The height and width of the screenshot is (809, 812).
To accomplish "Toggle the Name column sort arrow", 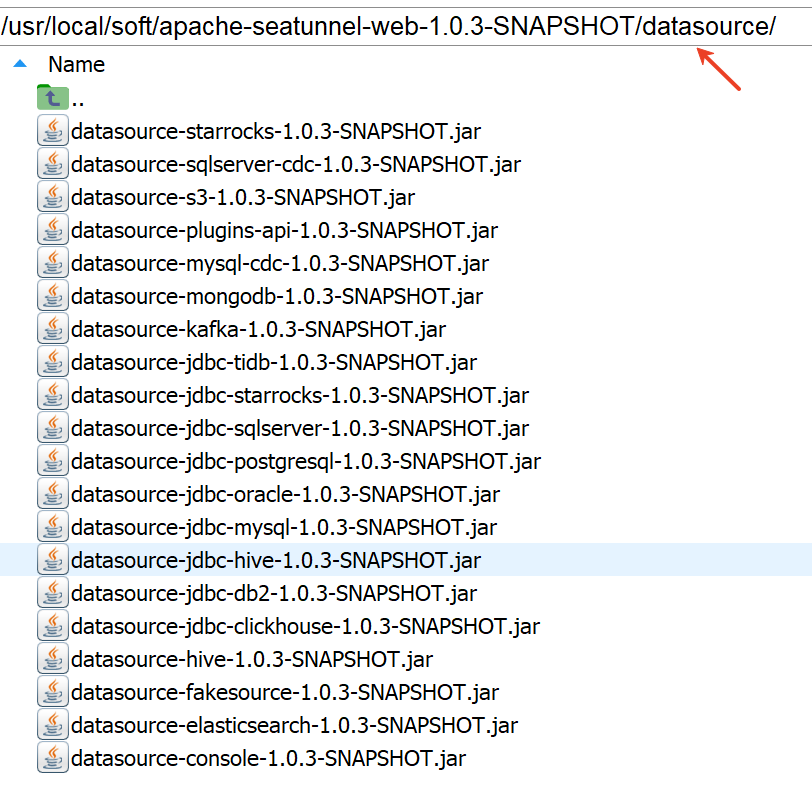I will [x=20, y=64].
